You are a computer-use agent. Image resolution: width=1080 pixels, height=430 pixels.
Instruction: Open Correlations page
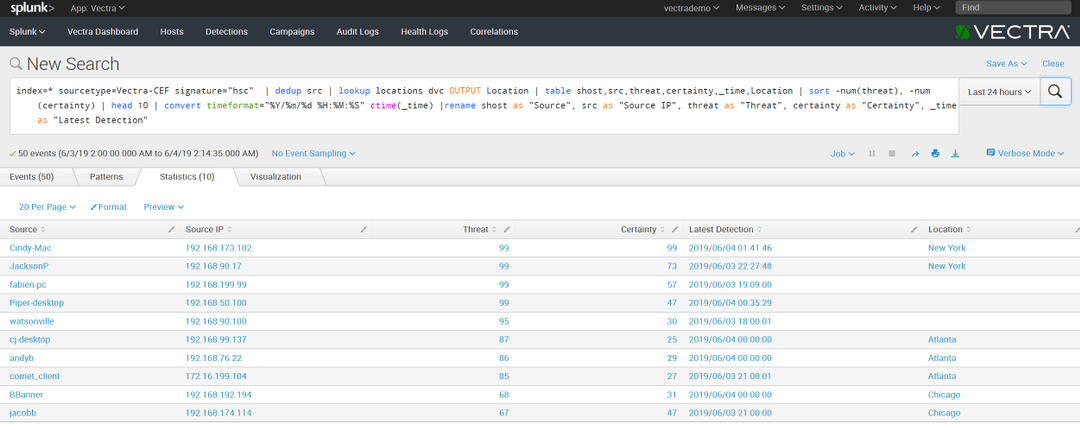(494, 32)
